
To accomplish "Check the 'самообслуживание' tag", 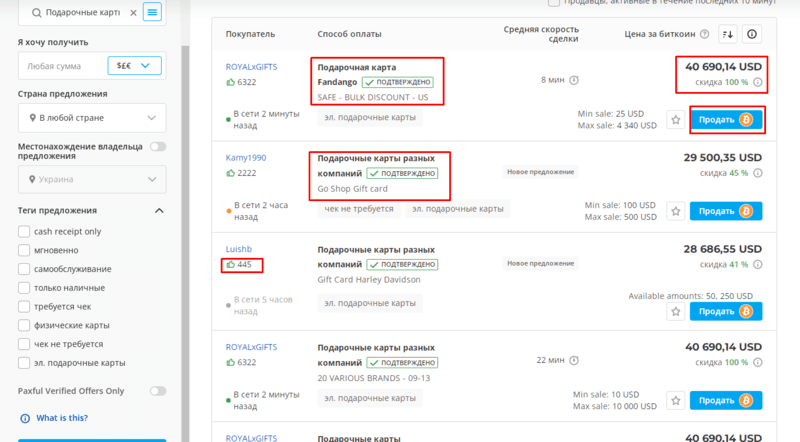I will pos(24,269).
